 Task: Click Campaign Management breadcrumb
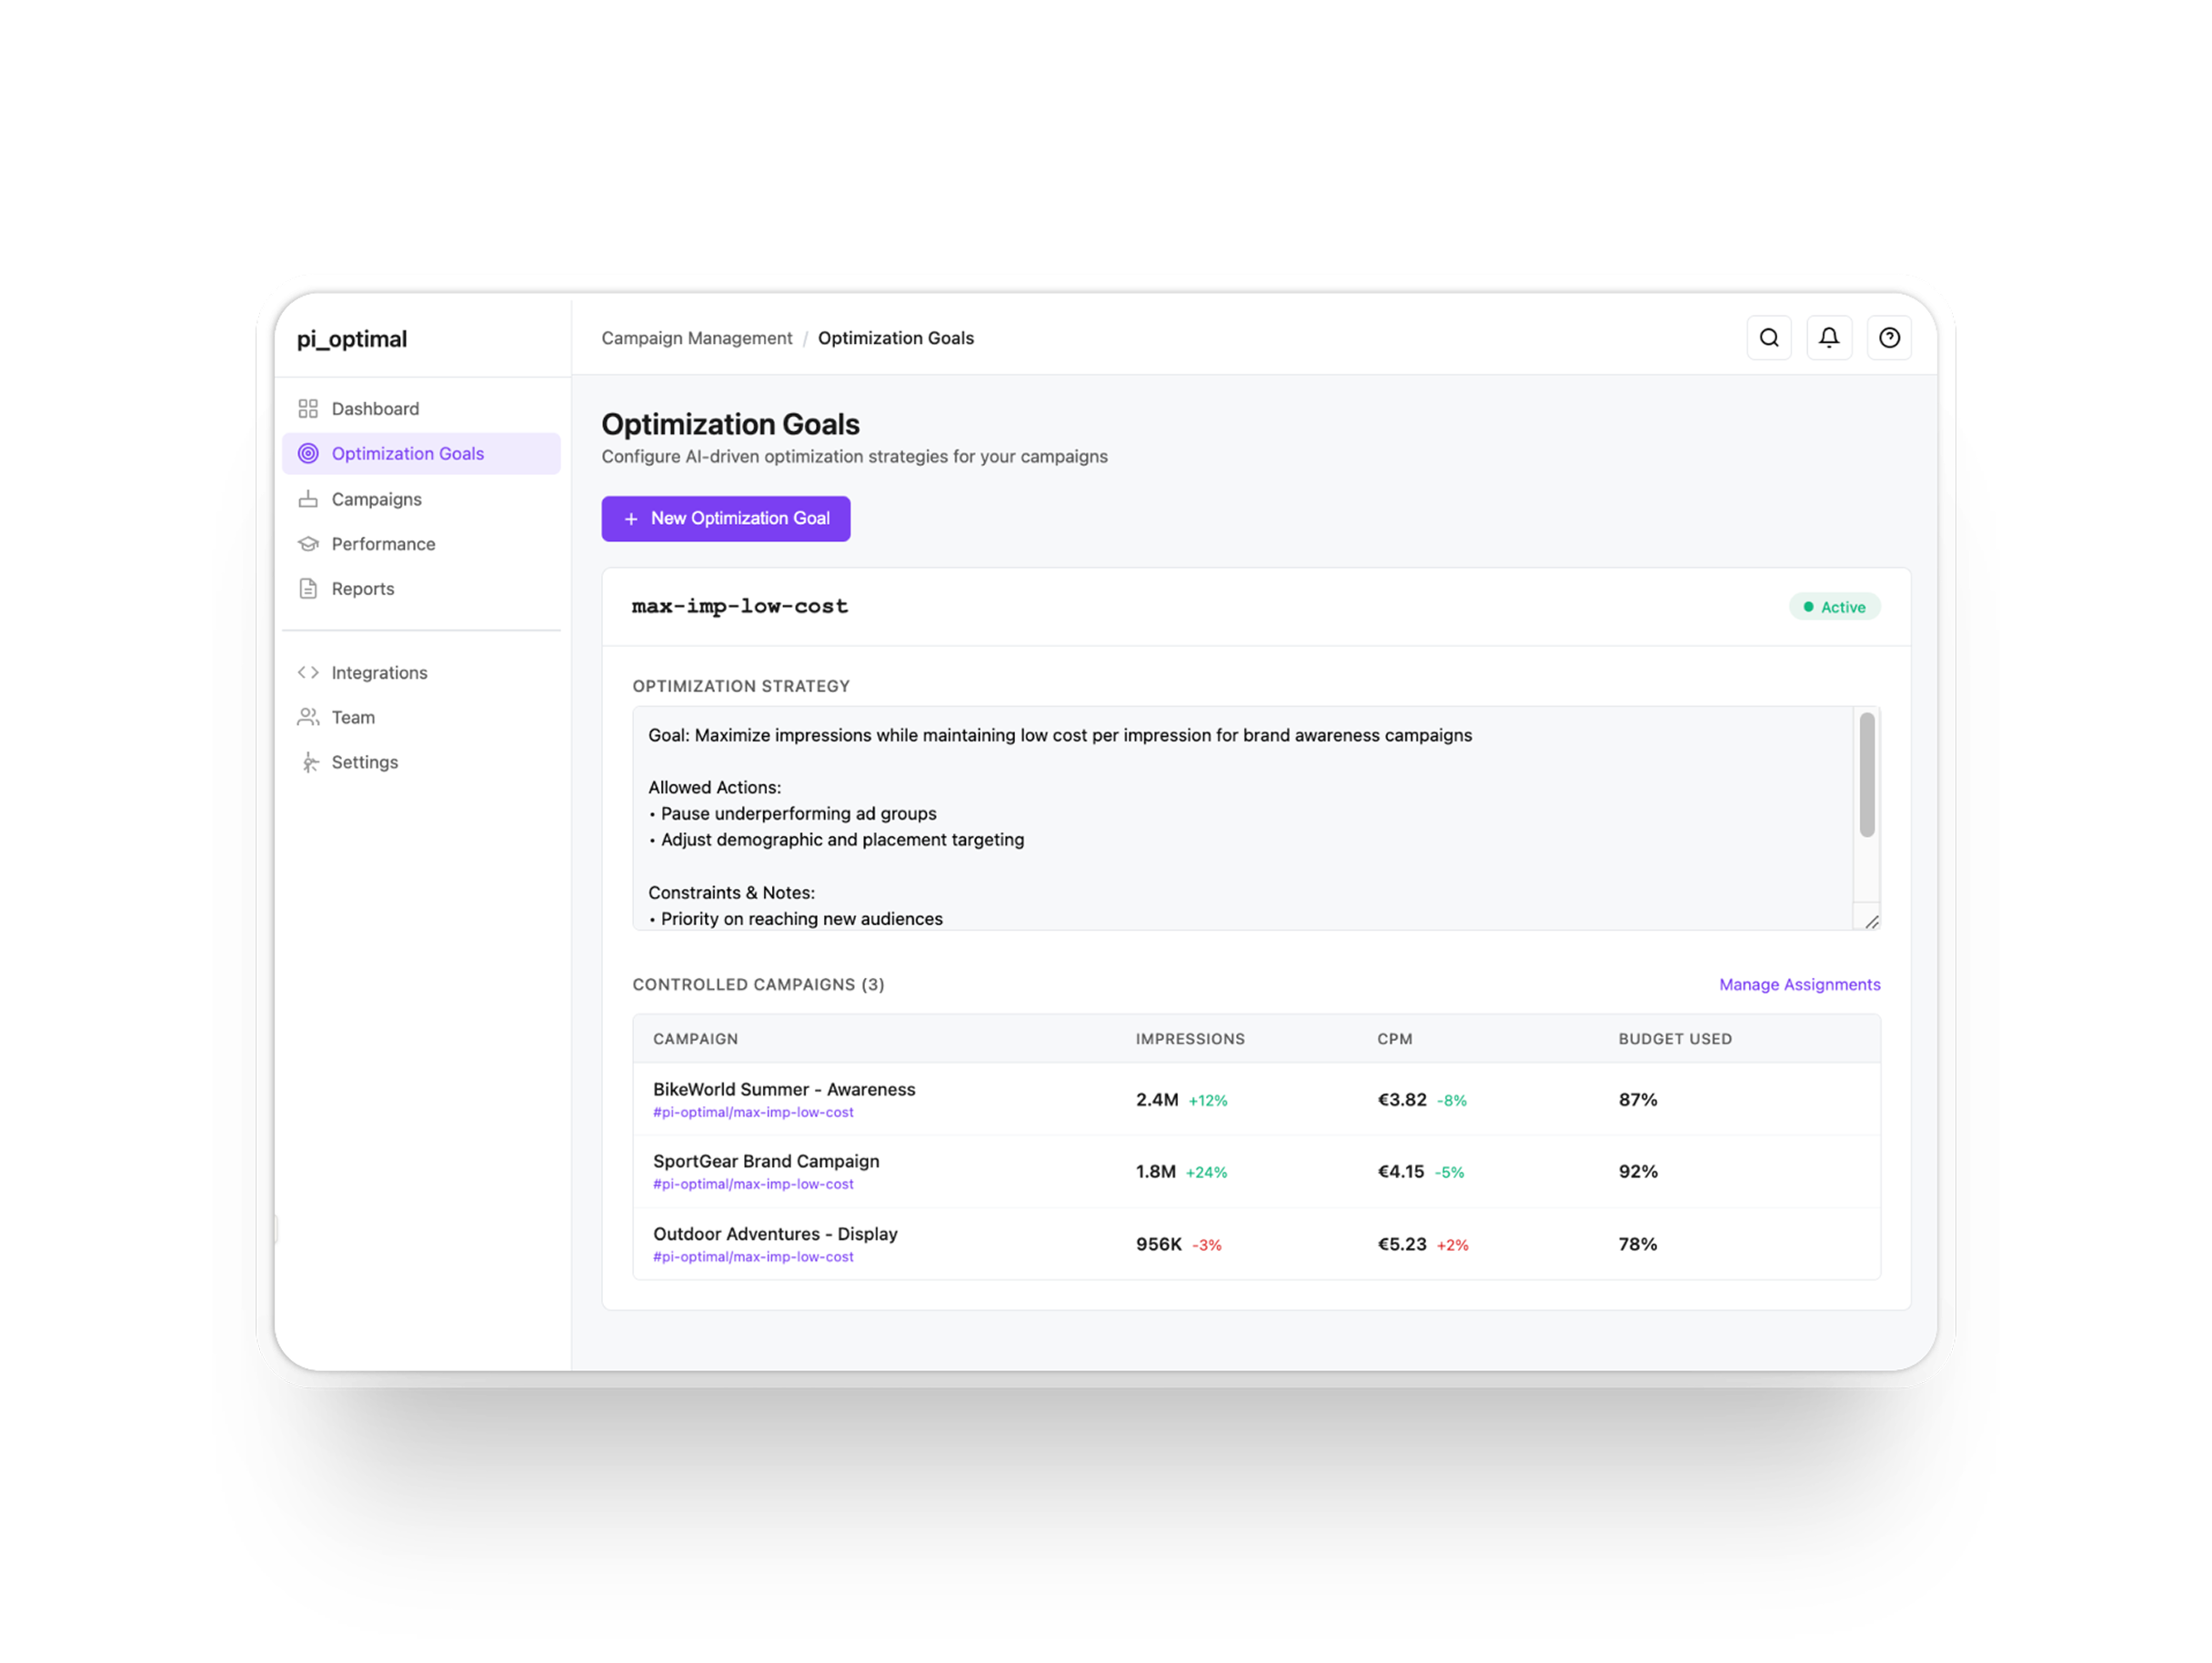696,338
